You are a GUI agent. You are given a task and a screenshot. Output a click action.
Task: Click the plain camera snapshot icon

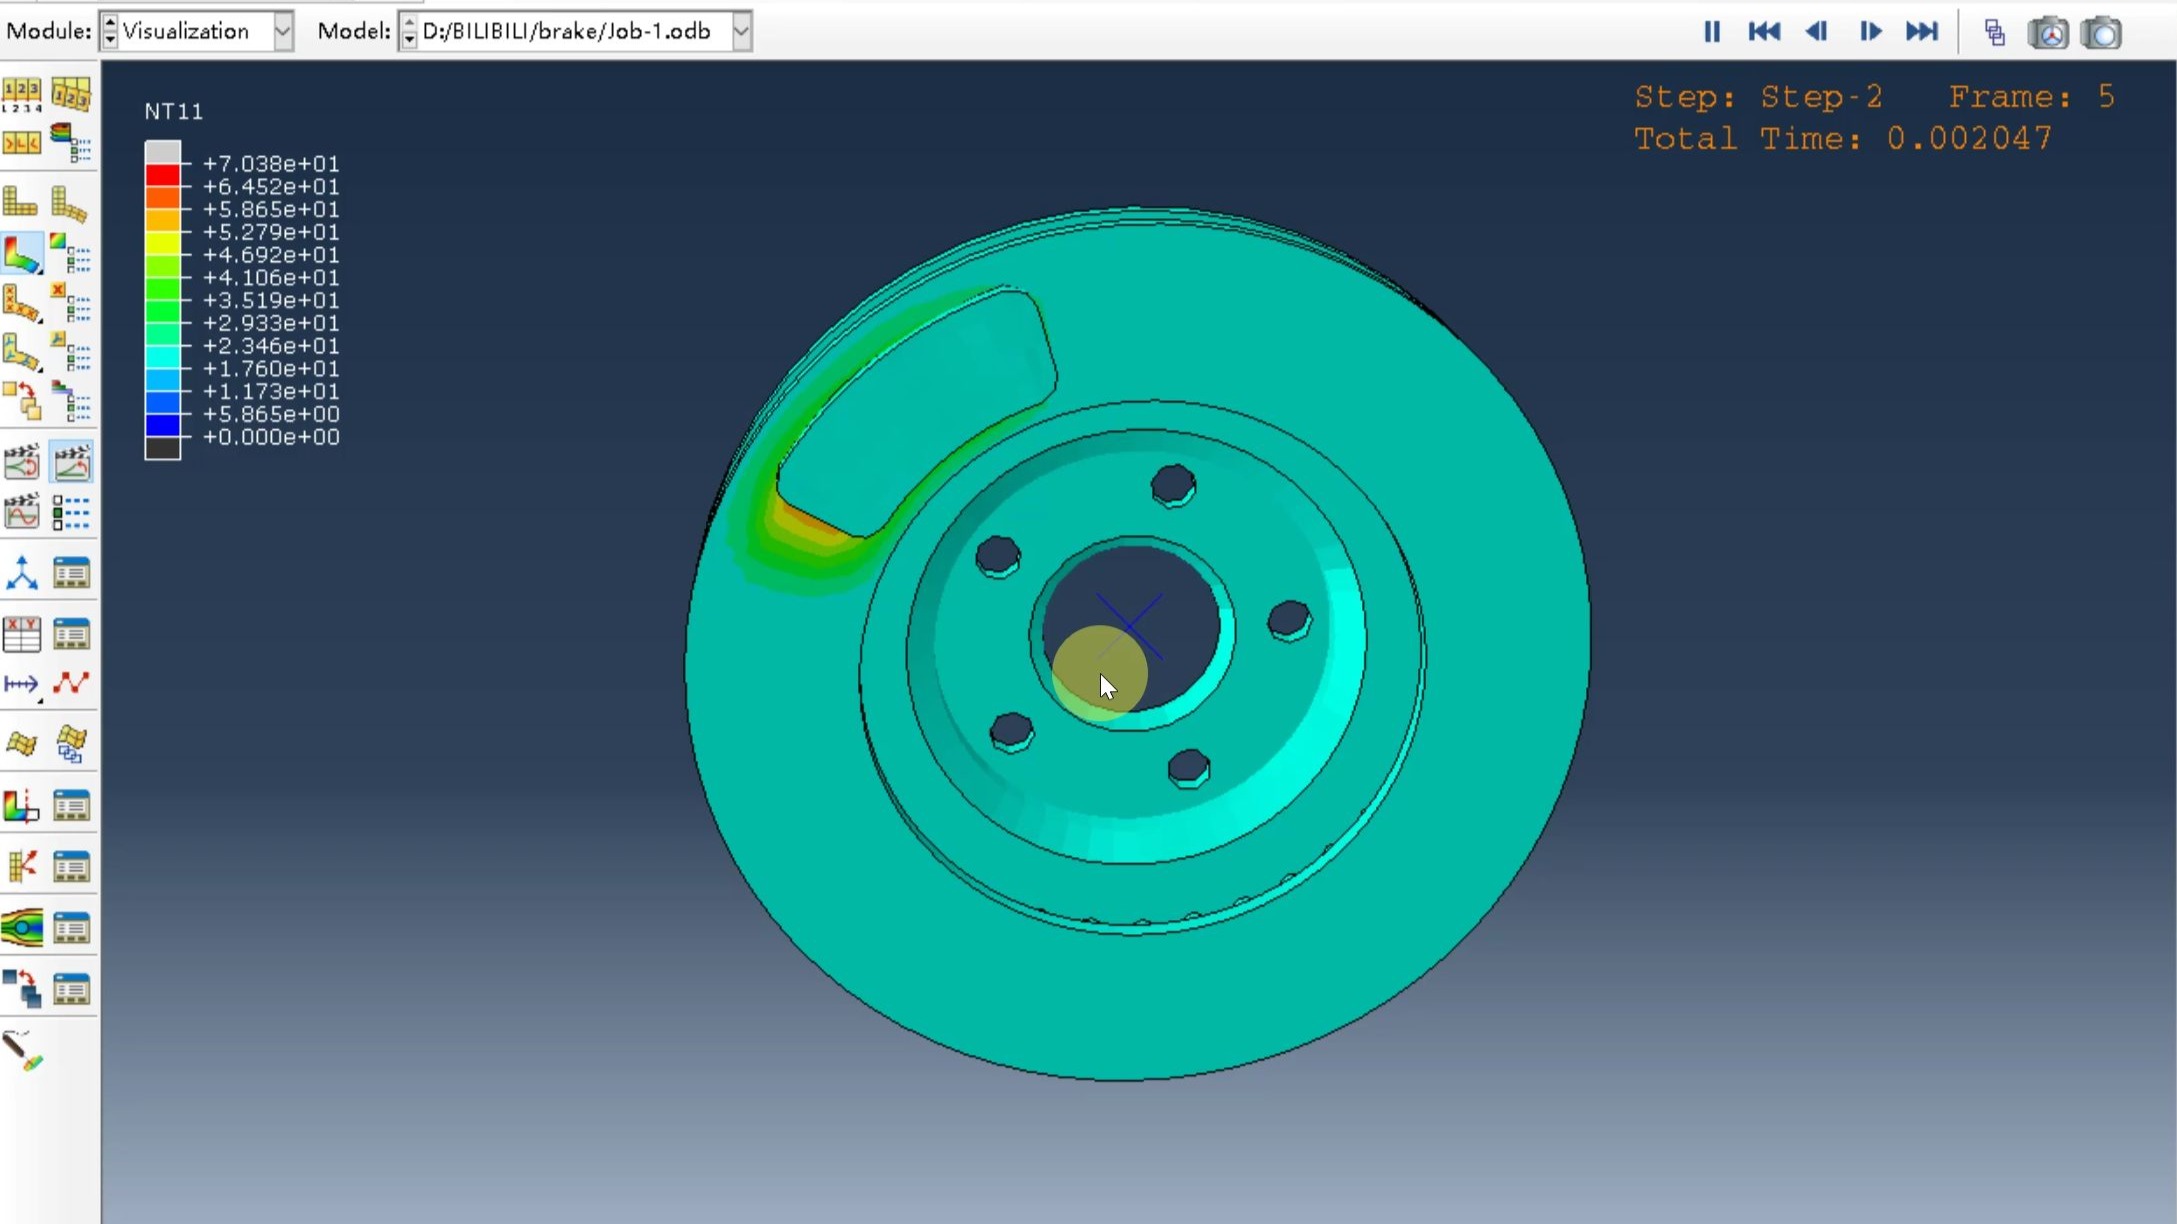coord(2101,33)
